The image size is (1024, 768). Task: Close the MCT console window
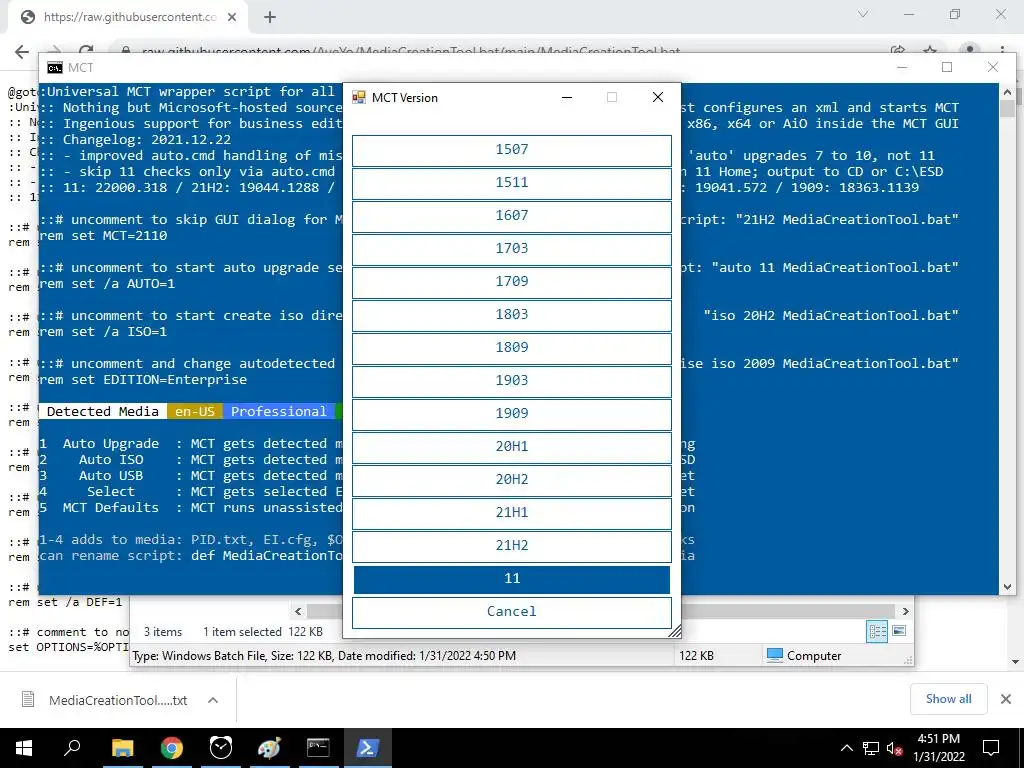coord(993,67)
